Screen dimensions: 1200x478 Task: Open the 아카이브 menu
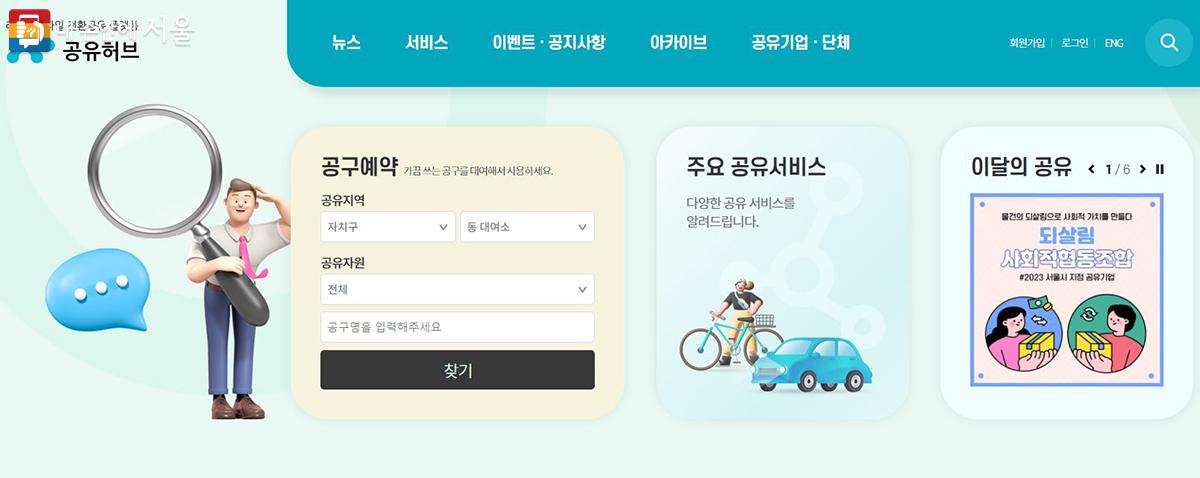pyautogui.click(x=678, y=43)
